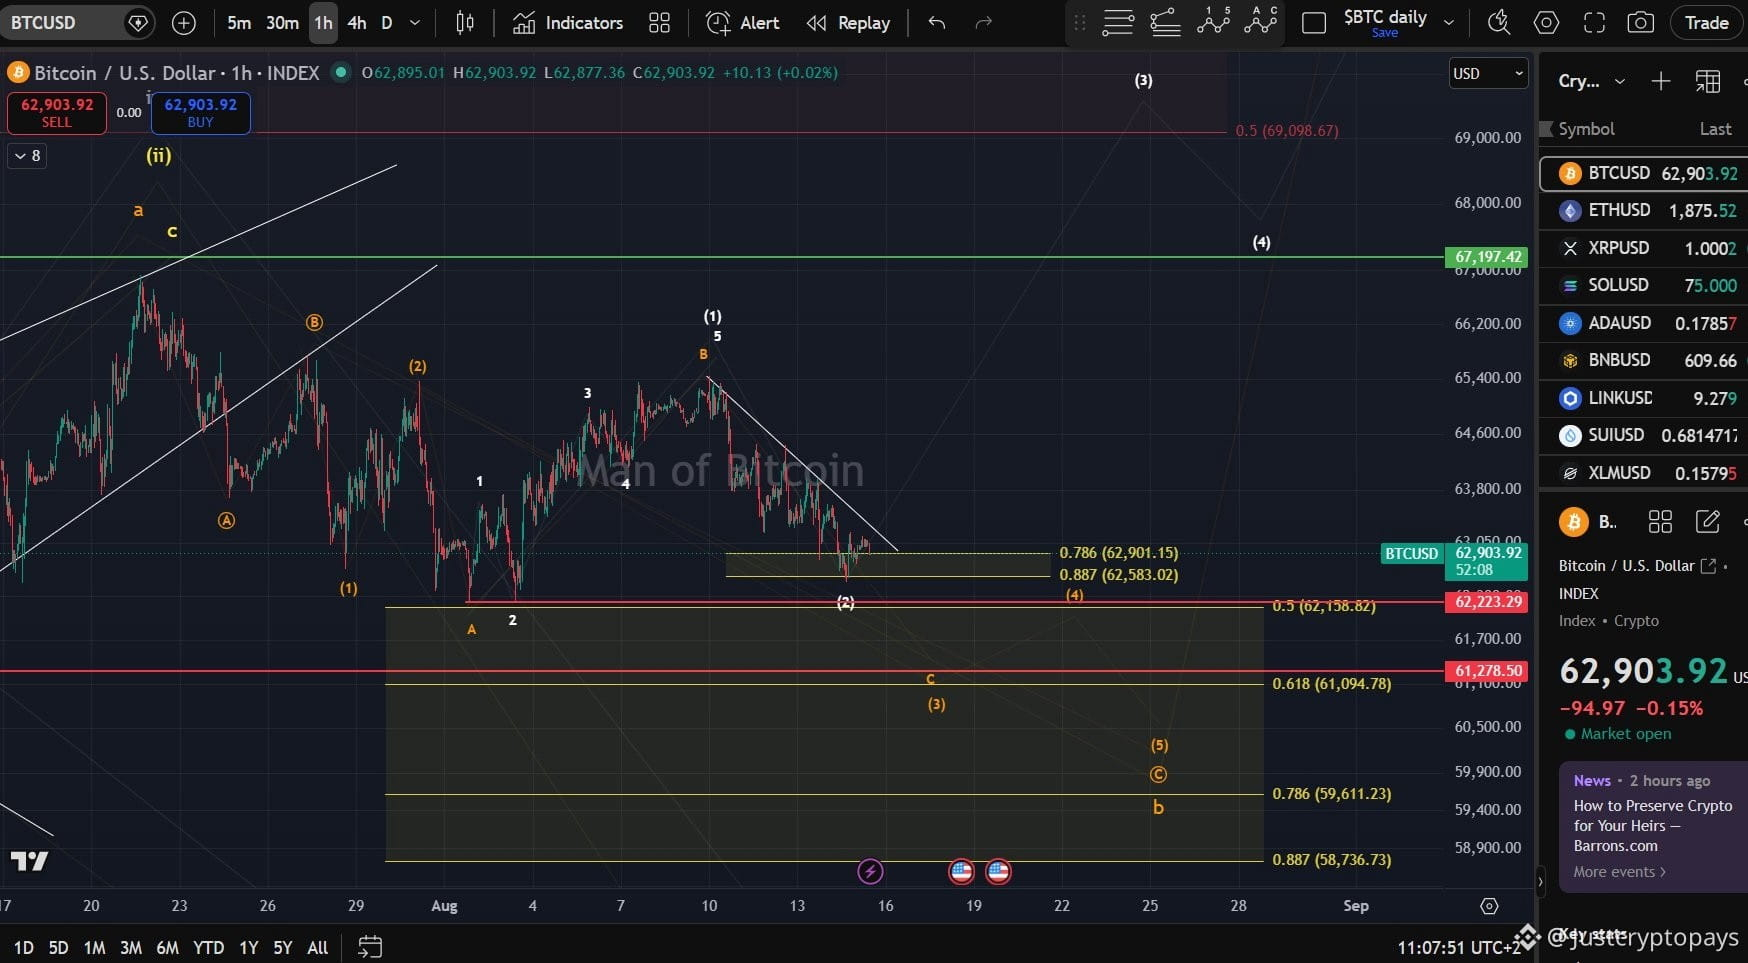This screenshot has width=1748, height=963.
Task: Open the quick search icon
Action: (x=1498, y=22)
